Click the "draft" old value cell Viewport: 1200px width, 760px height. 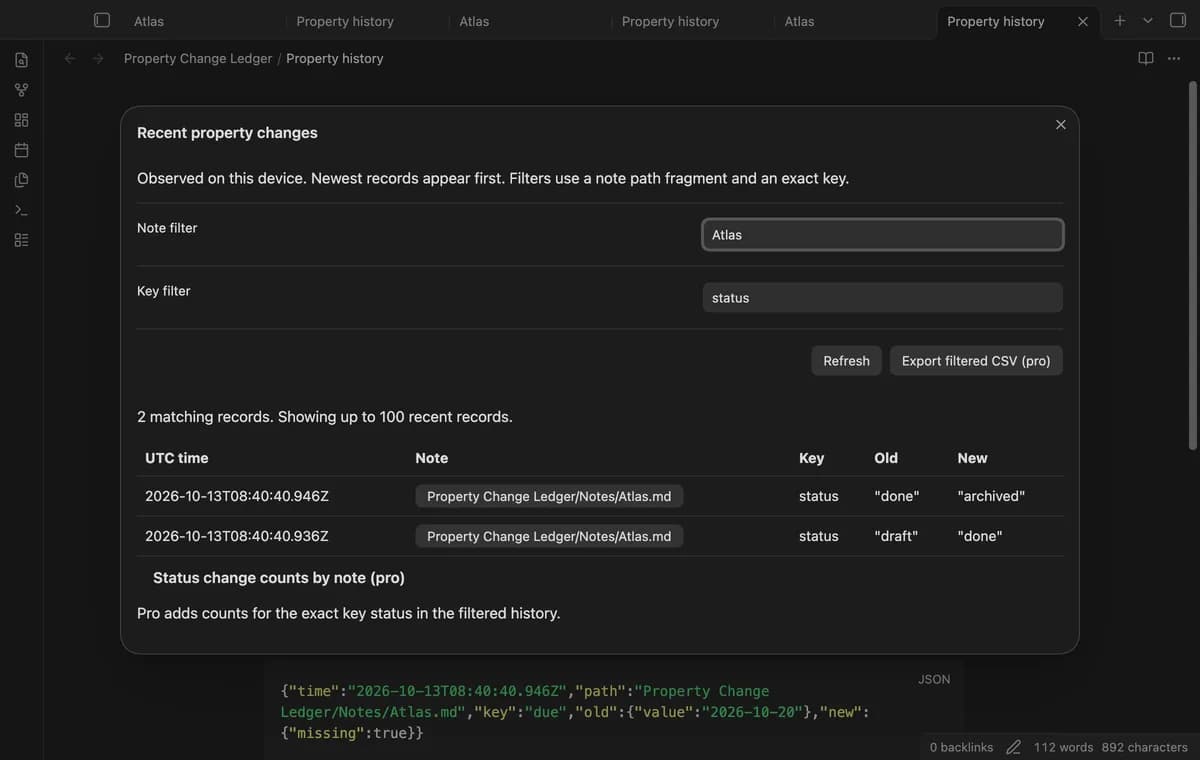[x=896, y=536]
